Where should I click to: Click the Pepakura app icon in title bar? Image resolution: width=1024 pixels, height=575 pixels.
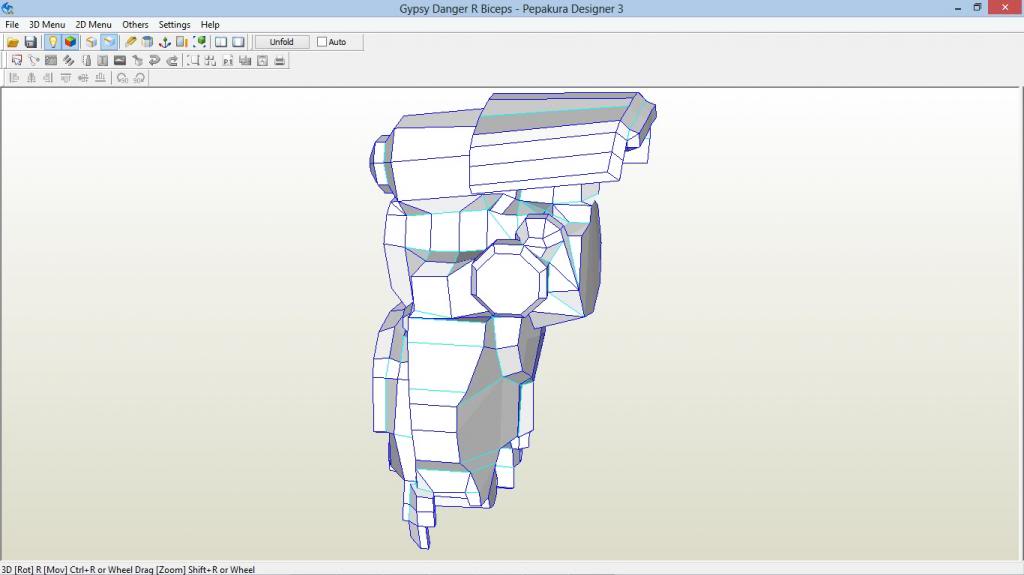(8, 8)
